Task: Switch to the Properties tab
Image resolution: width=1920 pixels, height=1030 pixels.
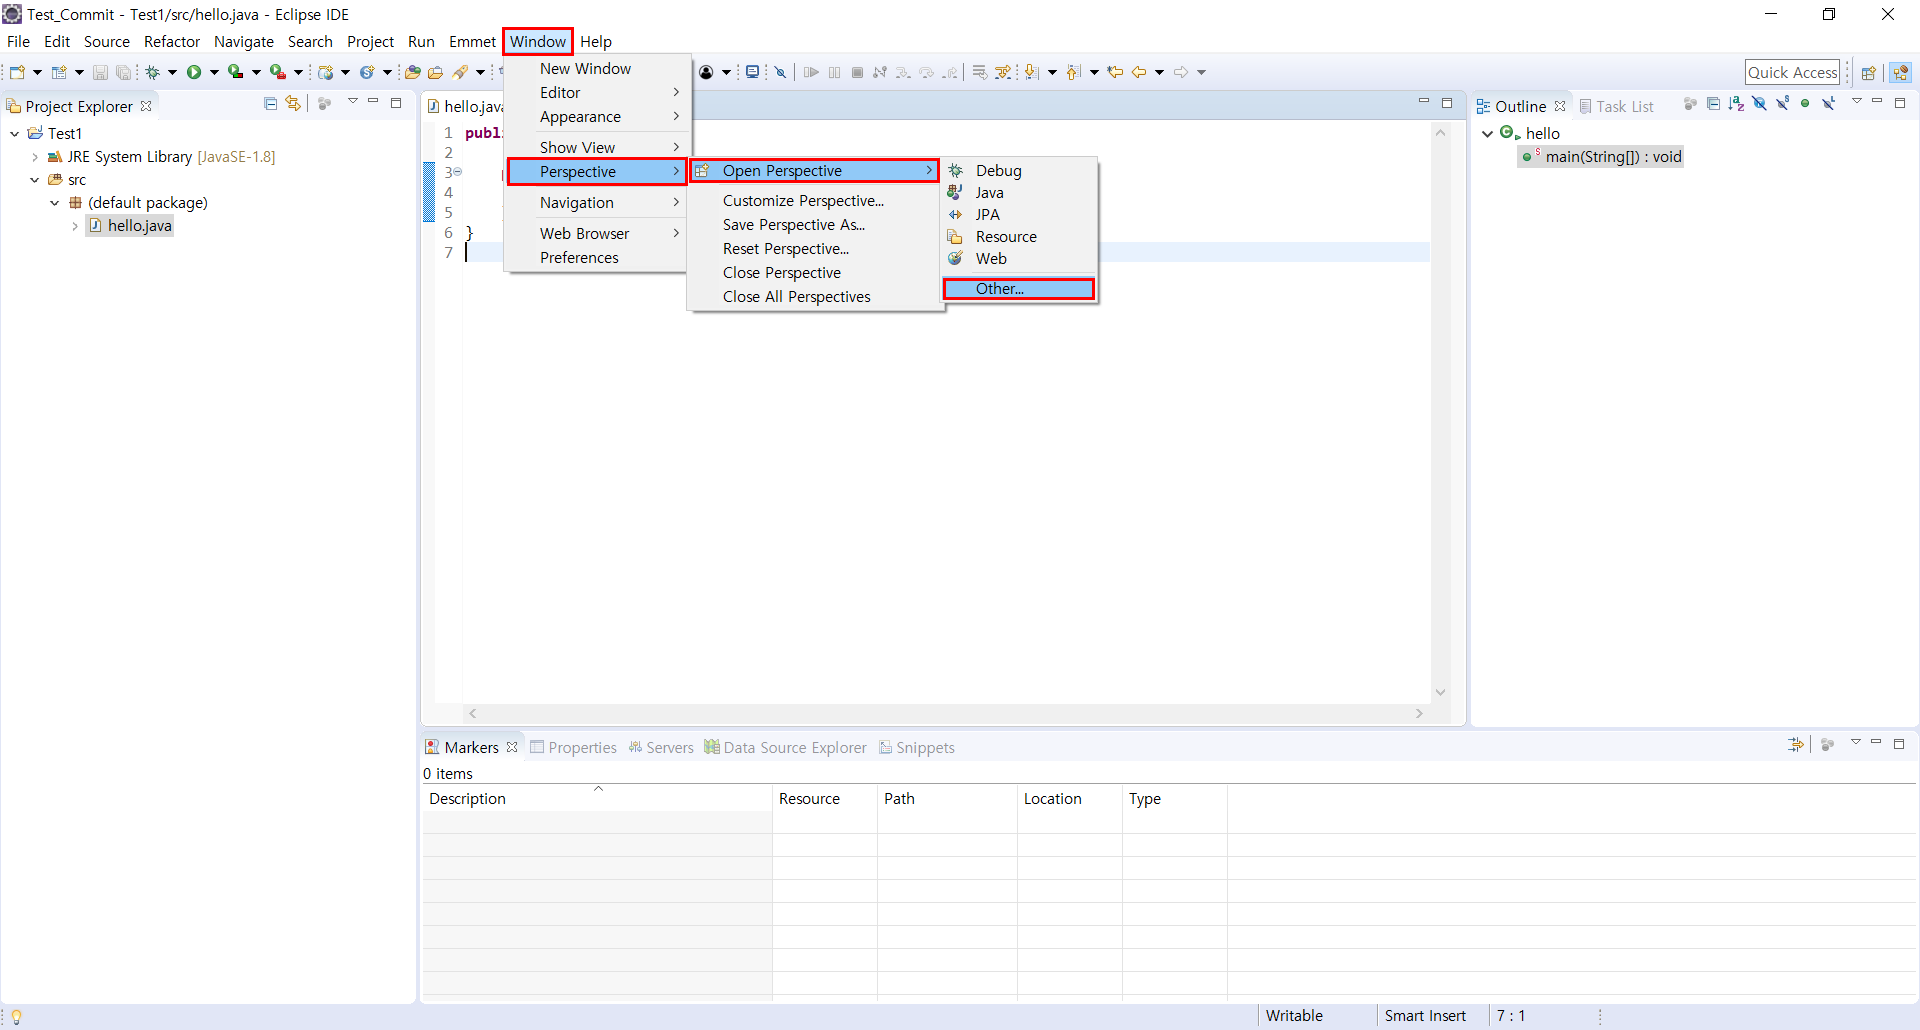Action: click(x=574, y=747)
